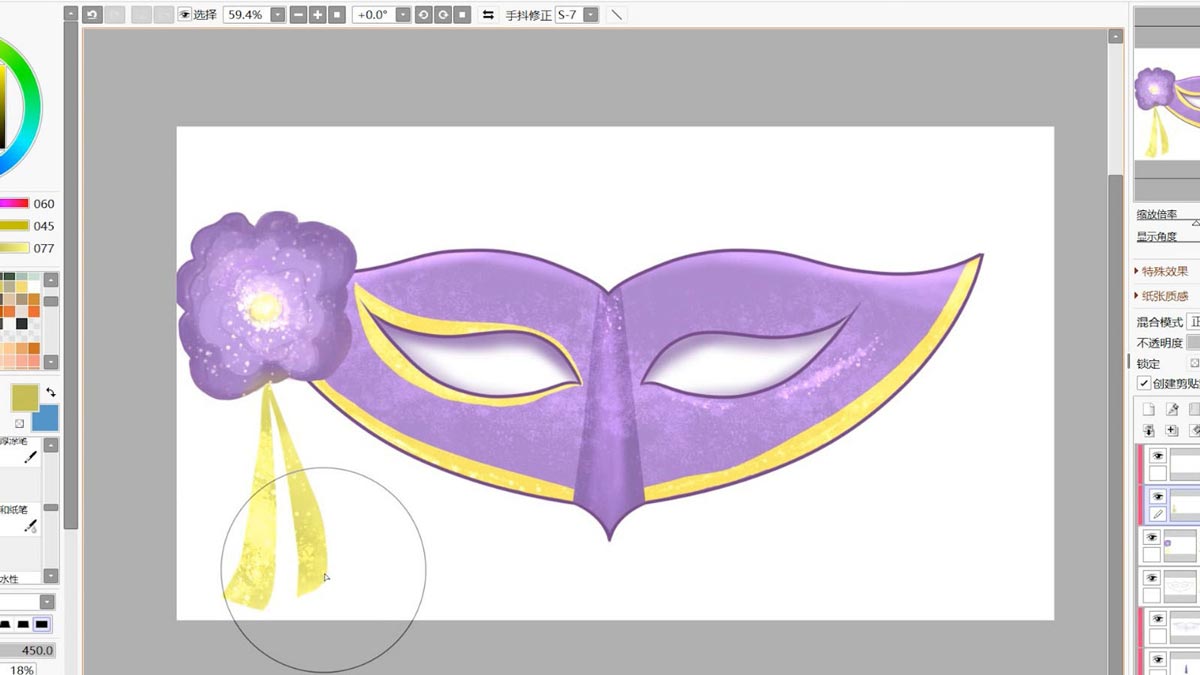
Task: Create a new linework (pen) layer
Action: click(1172, 409)
